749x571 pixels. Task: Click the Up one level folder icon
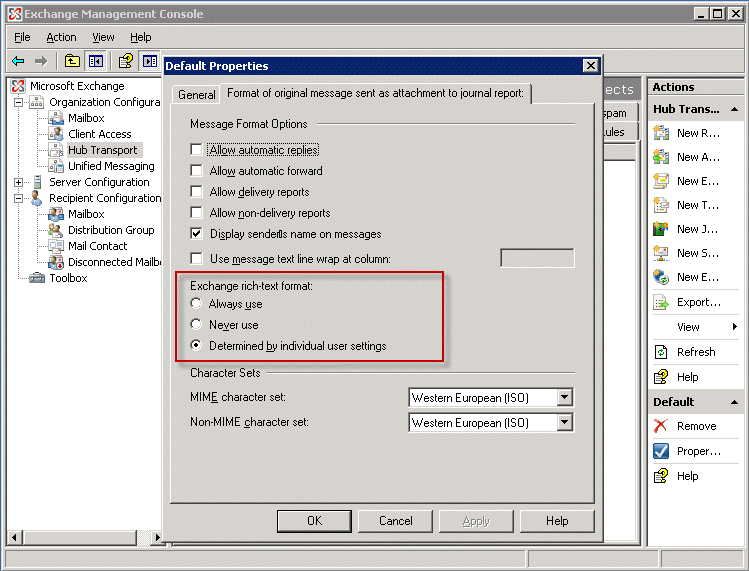coord(72,61)
